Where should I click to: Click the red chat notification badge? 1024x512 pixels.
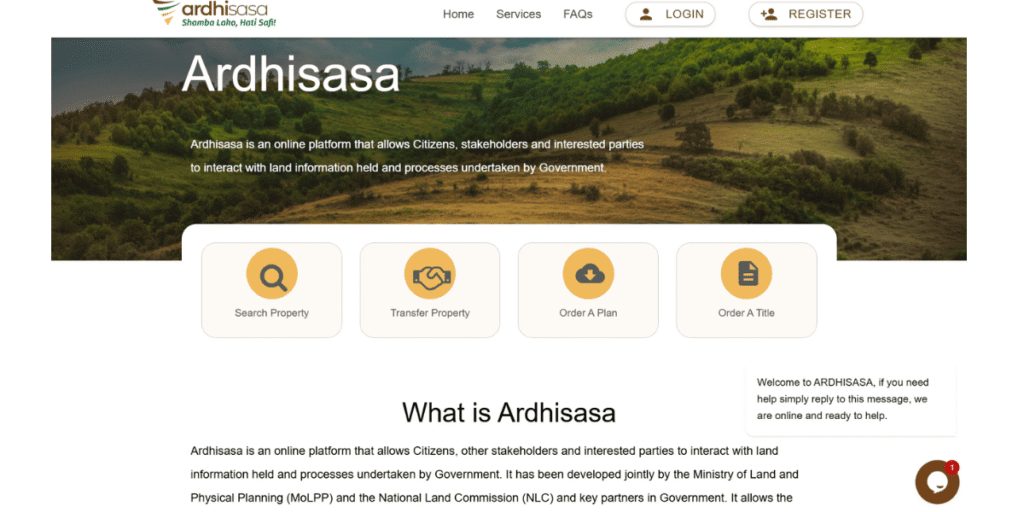(x=952, y=468)
